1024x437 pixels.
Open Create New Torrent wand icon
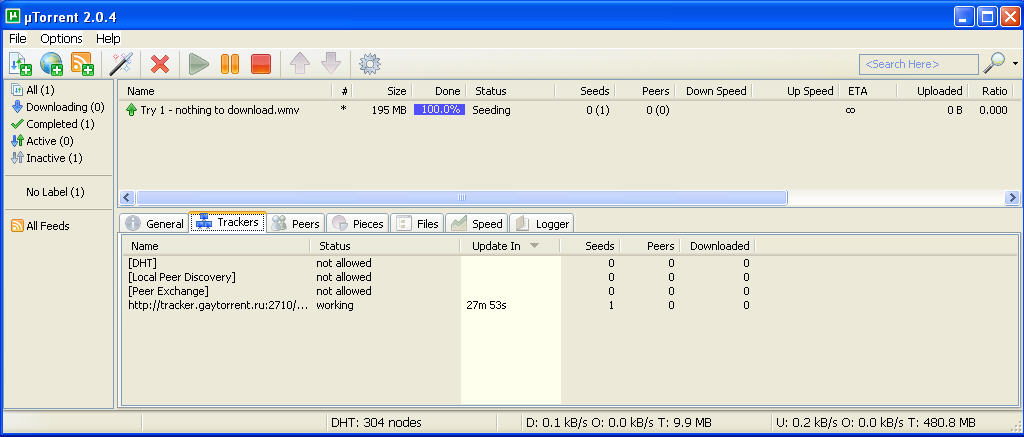121,64
